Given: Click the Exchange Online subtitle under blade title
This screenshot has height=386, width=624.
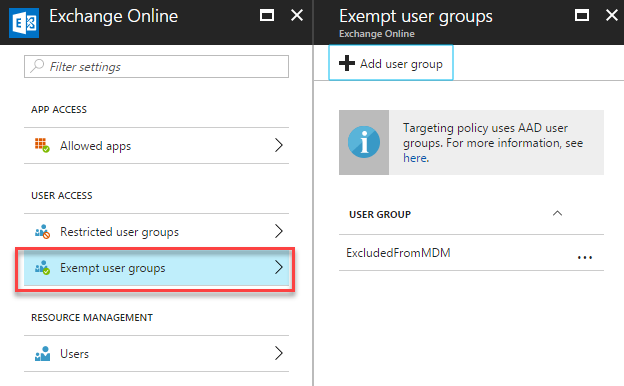Looking at the screenshot, I should (x=377, y=34).
